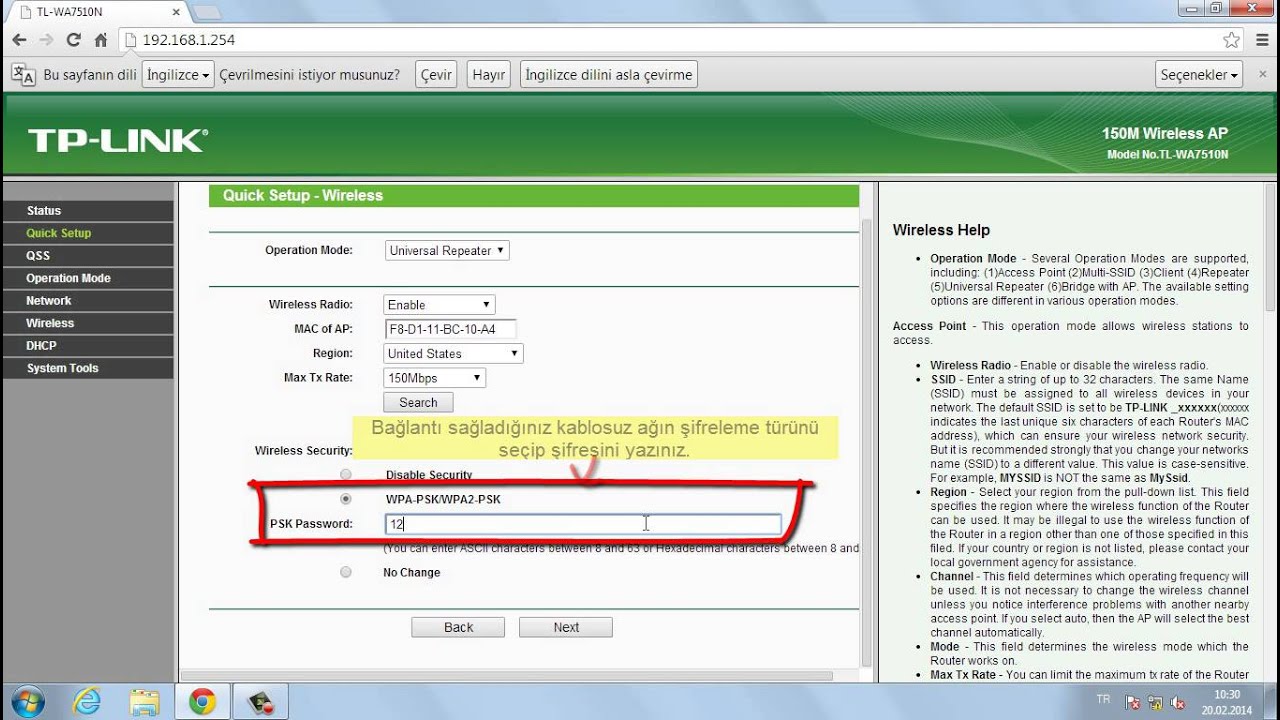Click the Hayır button
This screenshot has width=1280, height=720.
489,75
